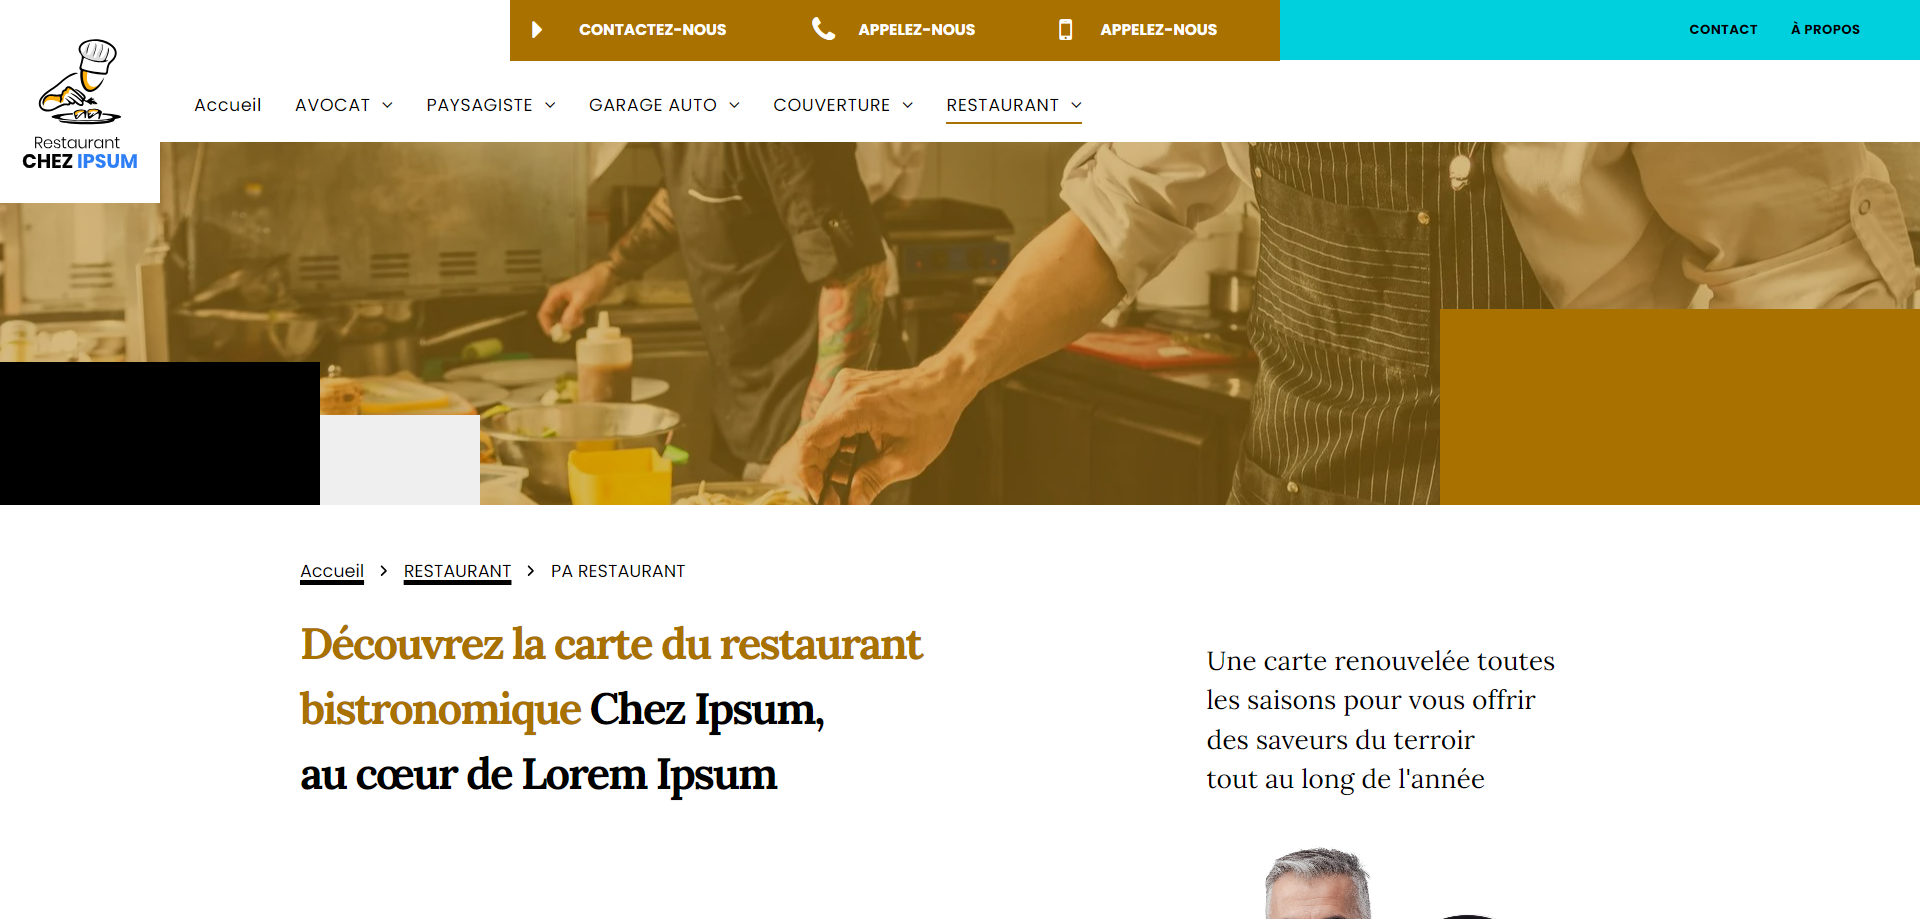The image size is (1920, 919).
Task: Click the CONTACT link in cyan bar
Action: pos(1723,30)
